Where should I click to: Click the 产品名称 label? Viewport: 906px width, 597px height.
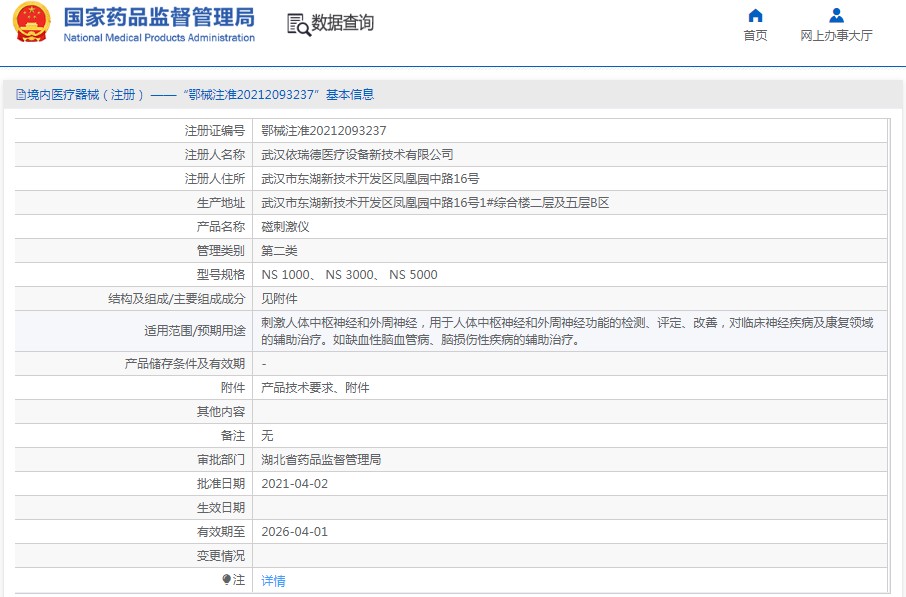click(x=221, y=227)
